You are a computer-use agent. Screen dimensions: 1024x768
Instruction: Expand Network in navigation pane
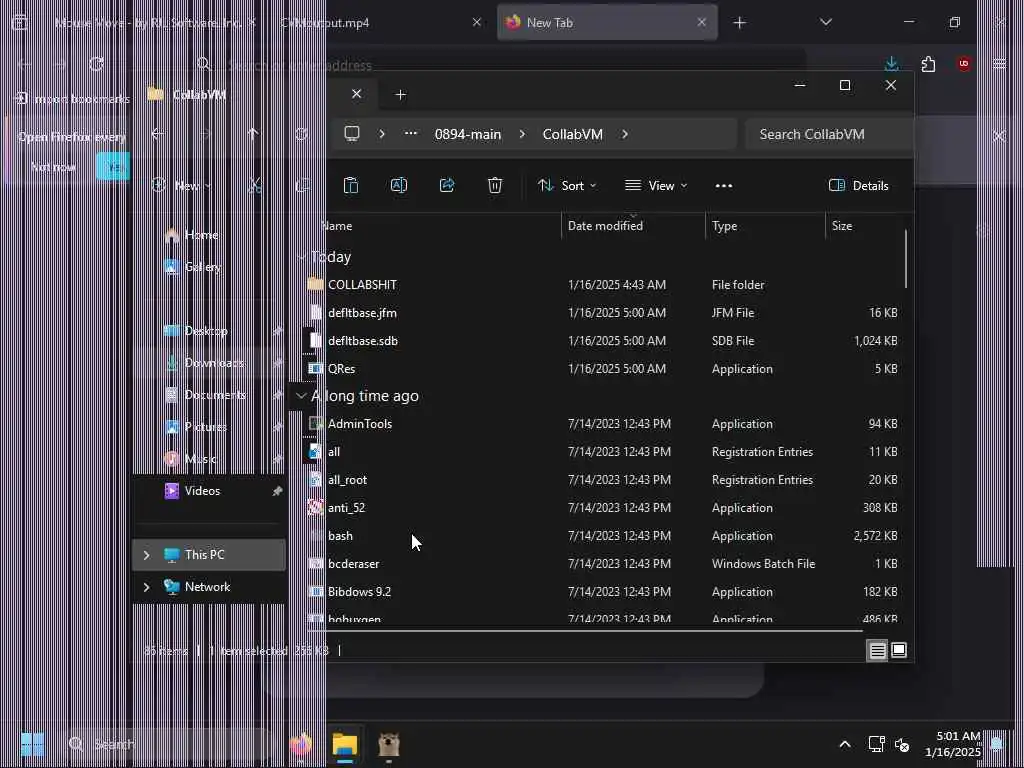click(146, 586)
